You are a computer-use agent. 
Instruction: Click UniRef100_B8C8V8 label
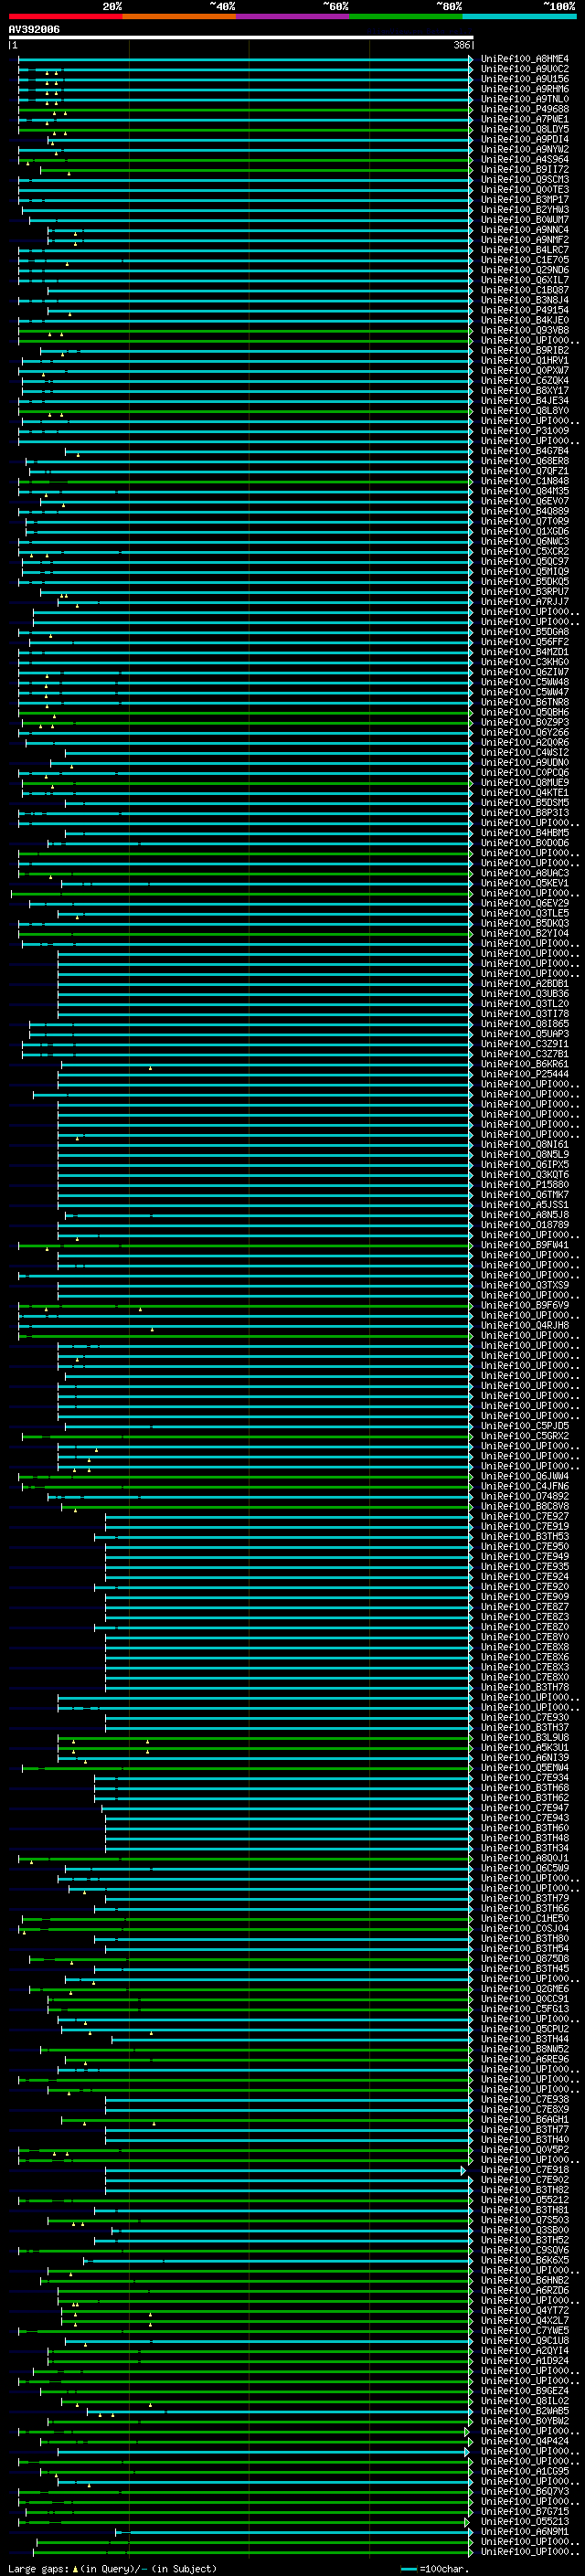click(x=525, y=1506)
